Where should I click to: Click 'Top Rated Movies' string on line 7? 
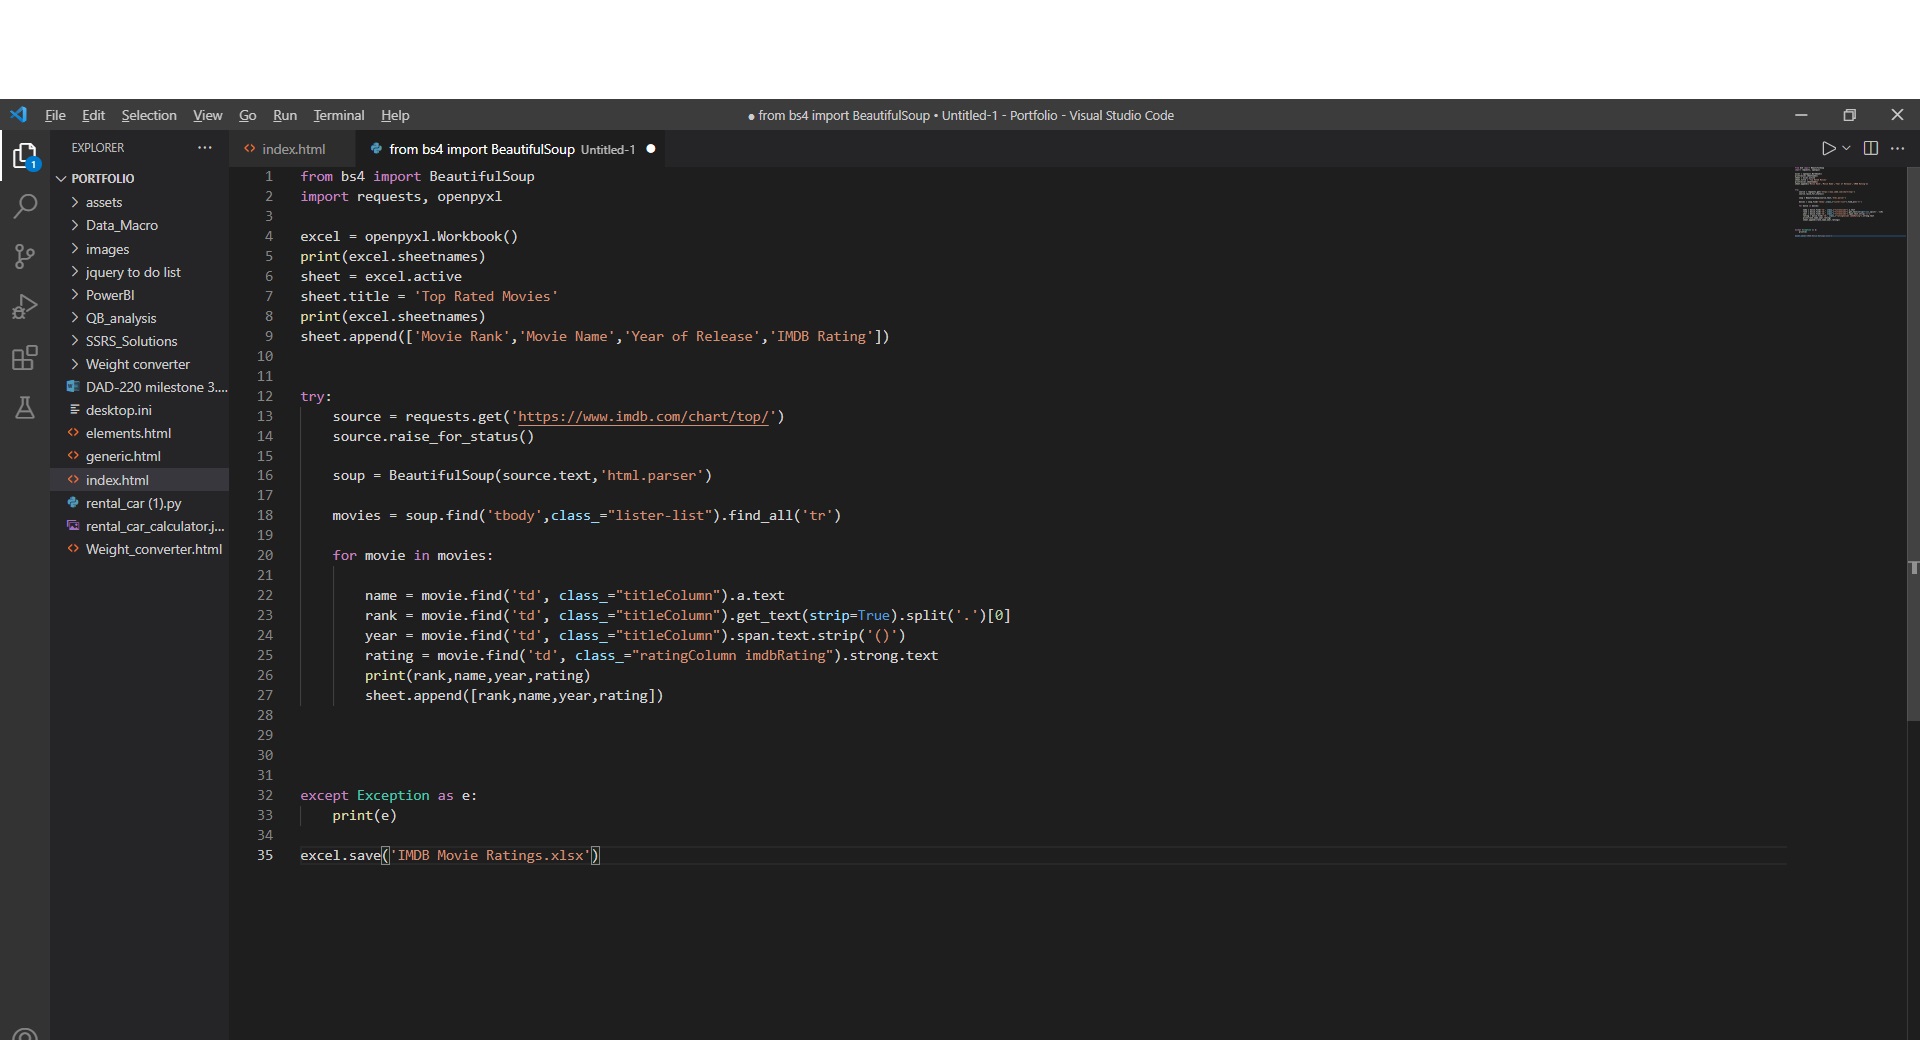coord(486,296)
